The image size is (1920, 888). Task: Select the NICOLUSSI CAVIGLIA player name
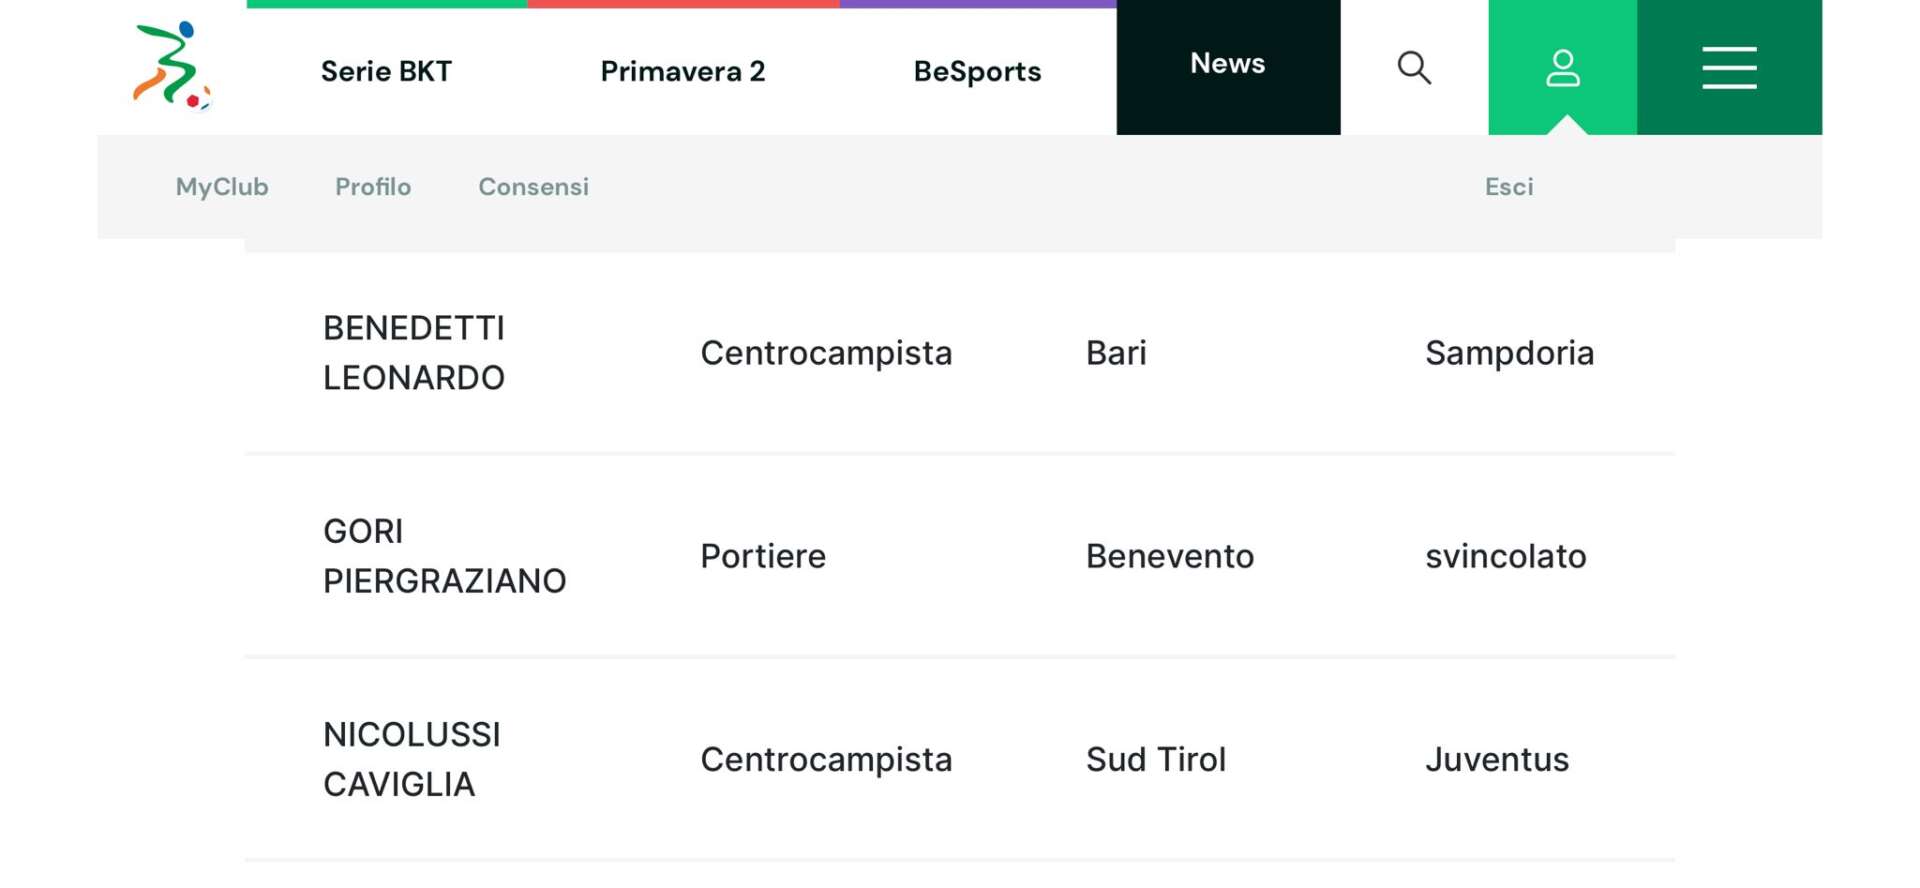pyautogui.click(x=411, y=759)
